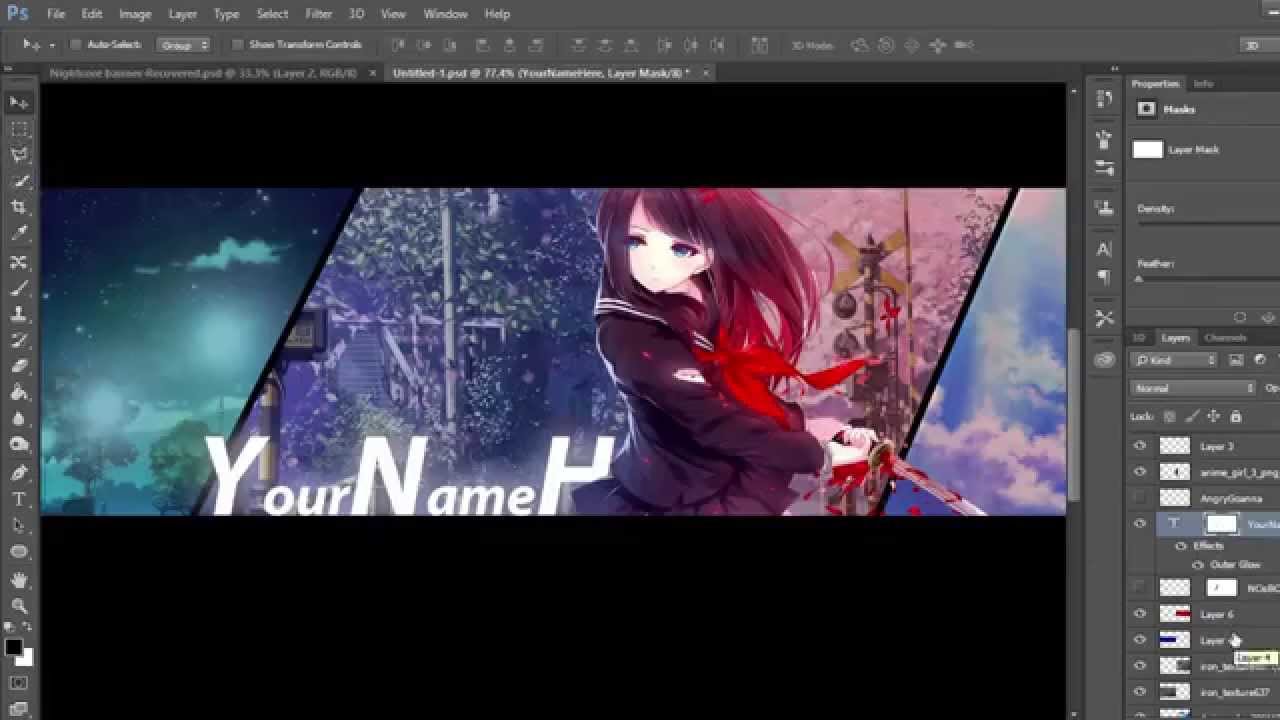Click the Lock all layer icon
The height and width of the screenshot is (720, 1280).
(x=1235, y=416)
